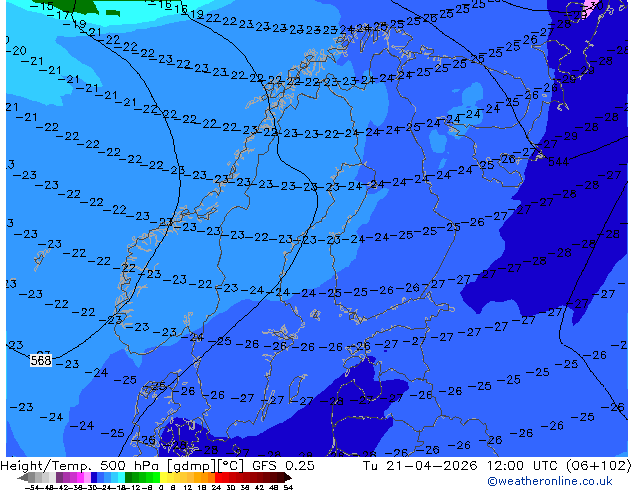Click the 568 height contour label
The width and height of the screenshot is (634, 490).
click(x=41, y=360)
